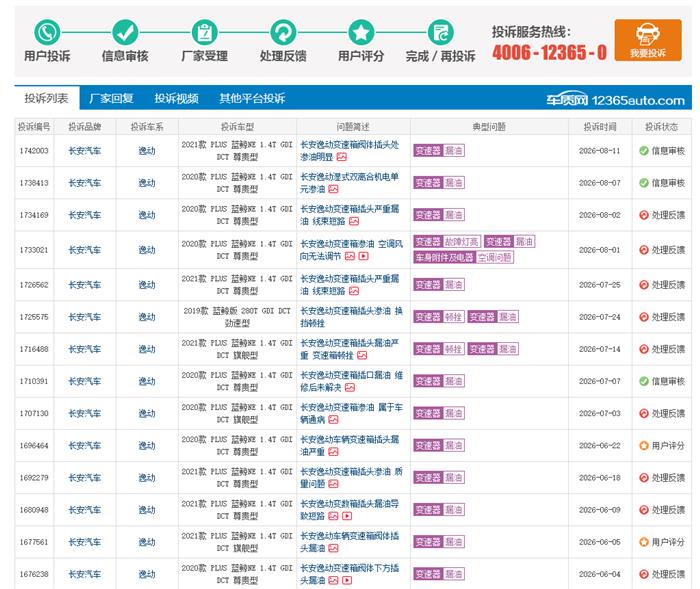The image size is (700, 589).
Task: Open image icon for complaint 1726562
Action: (x=354, y=291)
